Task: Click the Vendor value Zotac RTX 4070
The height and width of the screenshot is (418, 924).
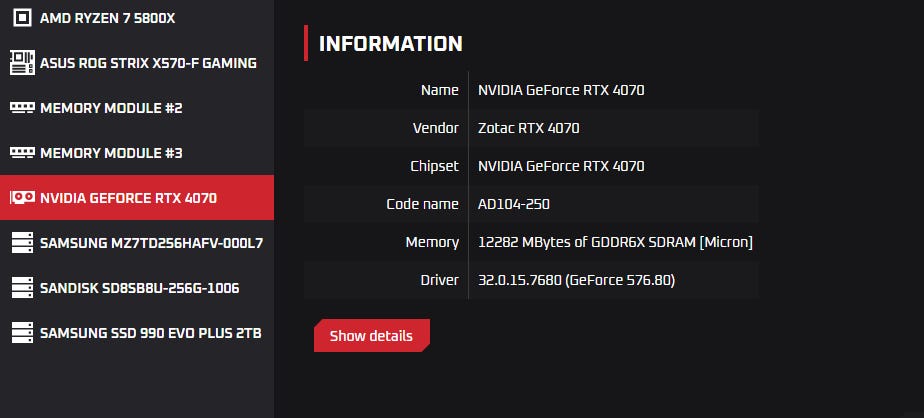Action: pyautogui.click(x=529, y=128)
